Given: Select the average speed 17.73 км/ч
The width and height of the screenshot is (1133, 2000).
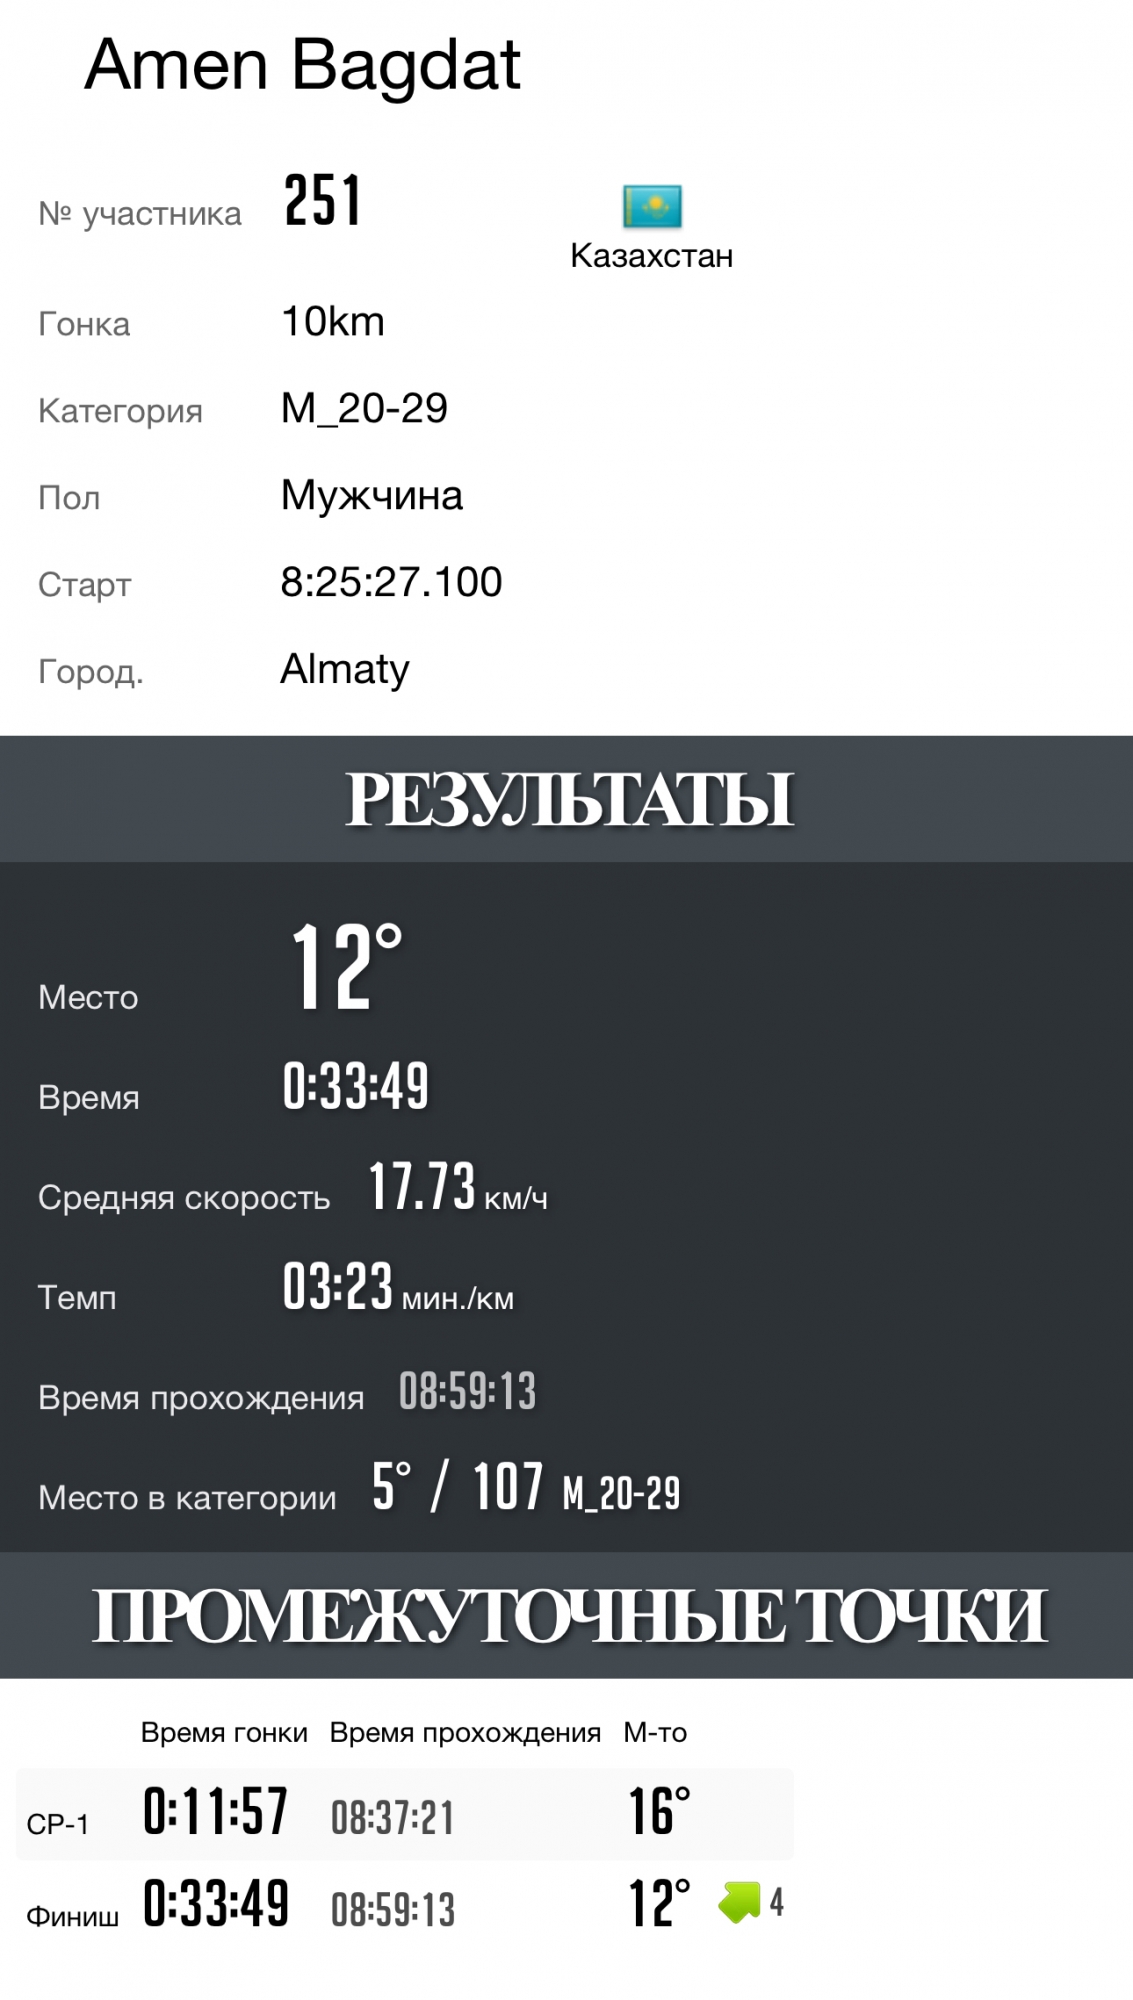Looking at the screenshot, I should pyautogui.click(x=457, y=1188).
